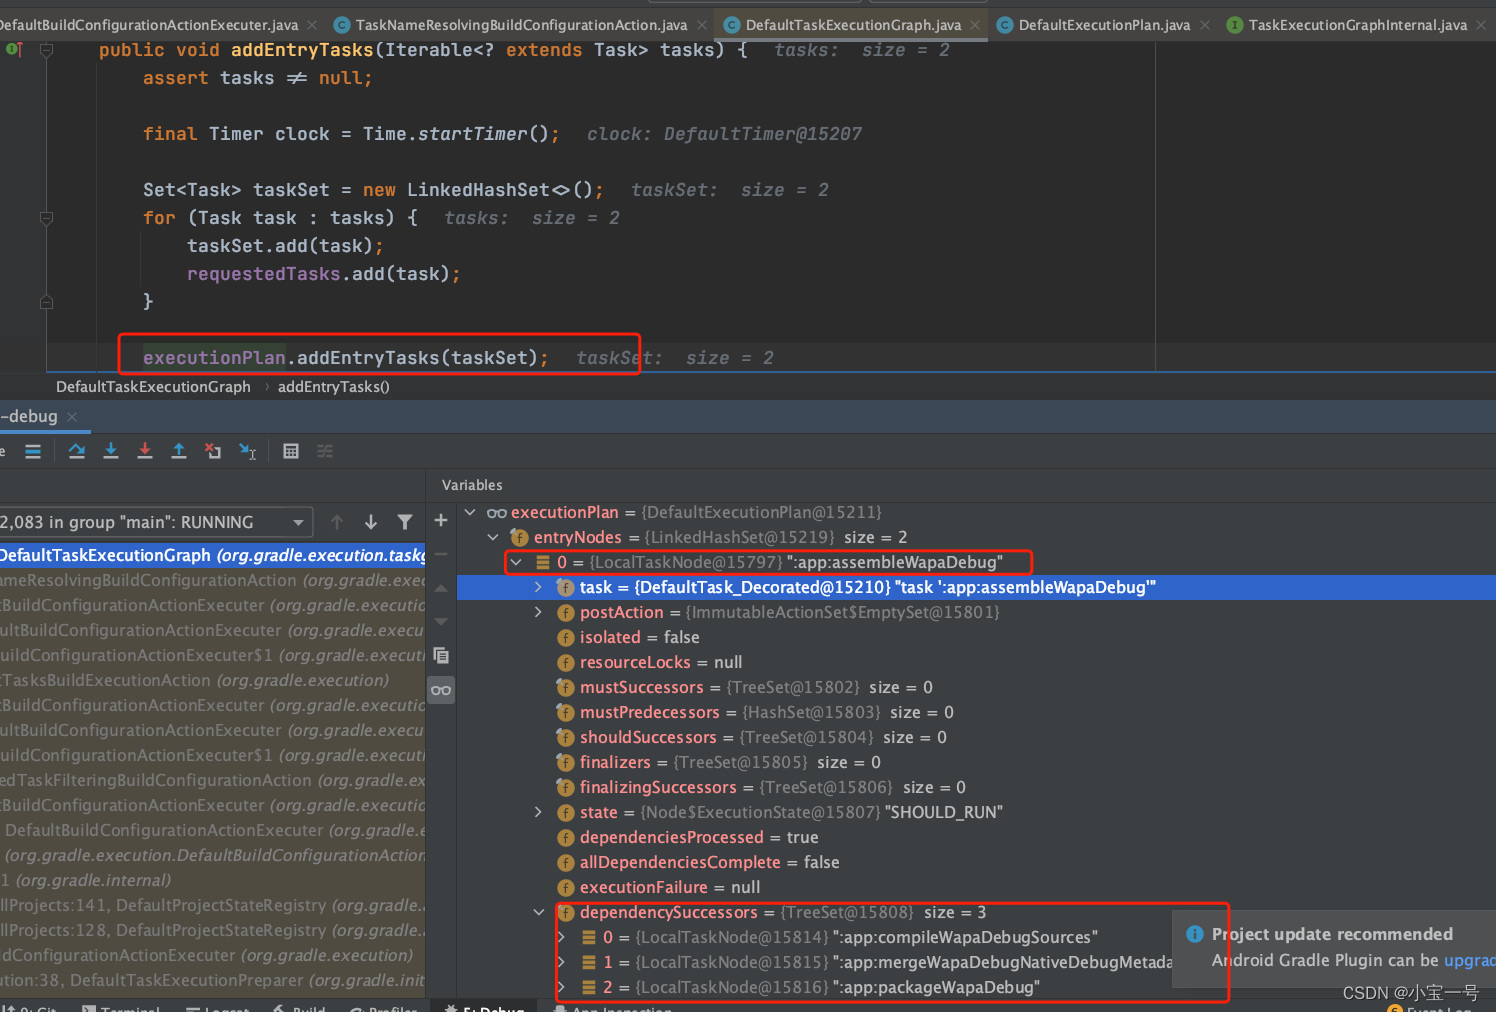Close the DefaultTaskExecutionGraph.java tab

975,25
